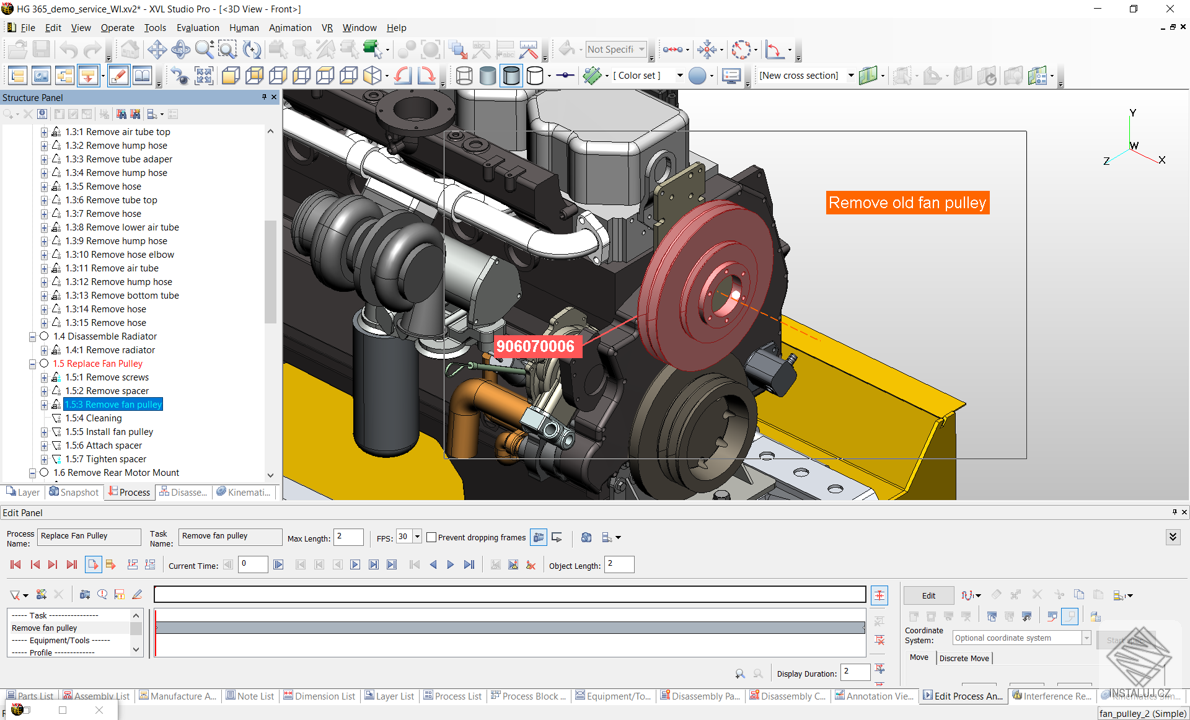
Task: Click the home view icon
Action: click(x=130, y=48)
